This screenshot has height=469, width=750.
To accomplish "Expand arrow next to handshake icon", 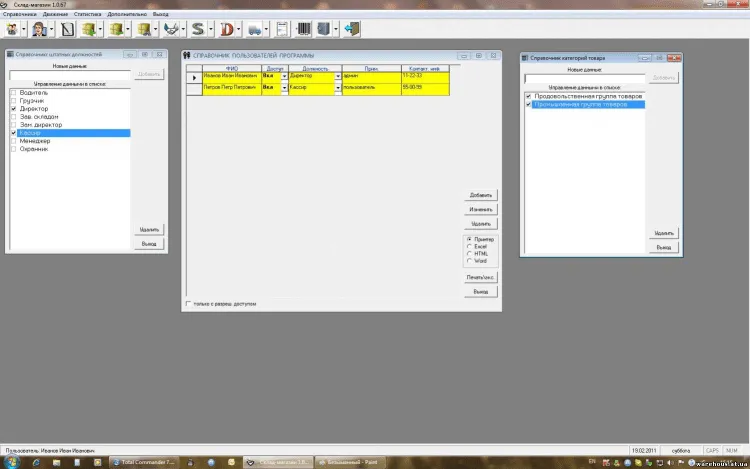I will point(183,29).
